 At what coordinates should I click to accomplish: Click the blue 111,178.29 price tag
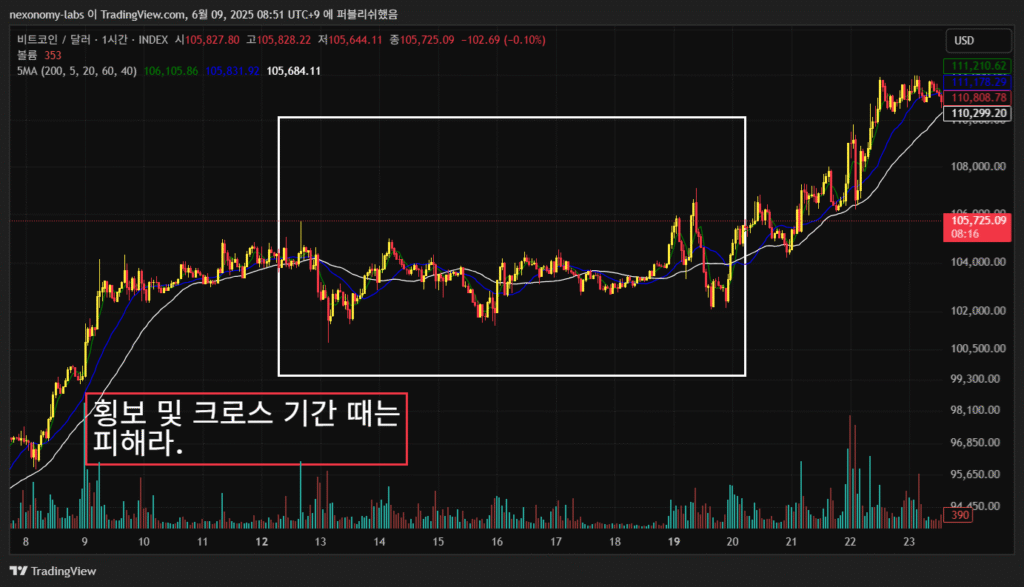coord(978,82)
